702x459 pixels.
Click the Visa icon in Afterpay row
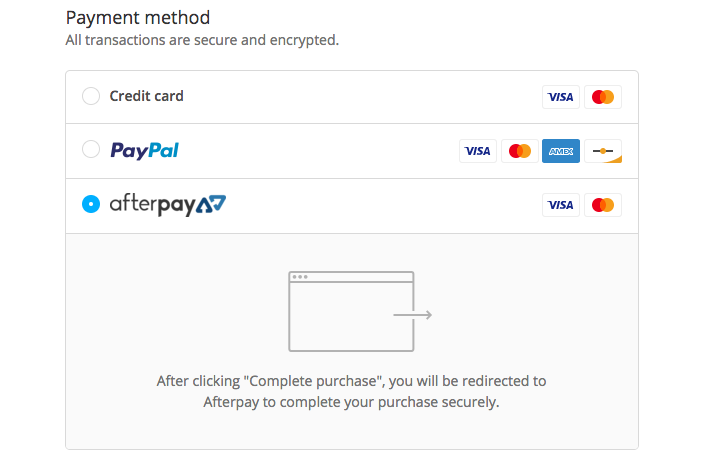[x=561, y=205]
